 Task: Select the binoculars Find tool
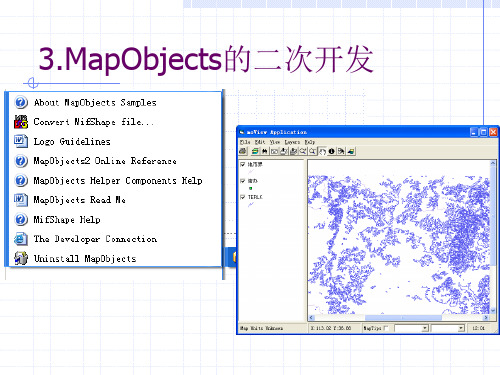tap(265, 151)
